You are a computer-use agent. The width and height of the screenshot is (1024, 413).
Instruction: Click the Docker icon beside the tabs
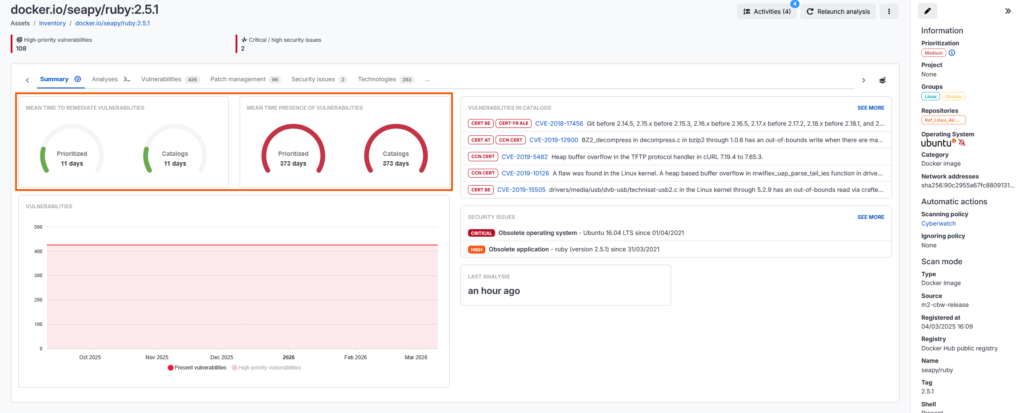click(881, 79)
